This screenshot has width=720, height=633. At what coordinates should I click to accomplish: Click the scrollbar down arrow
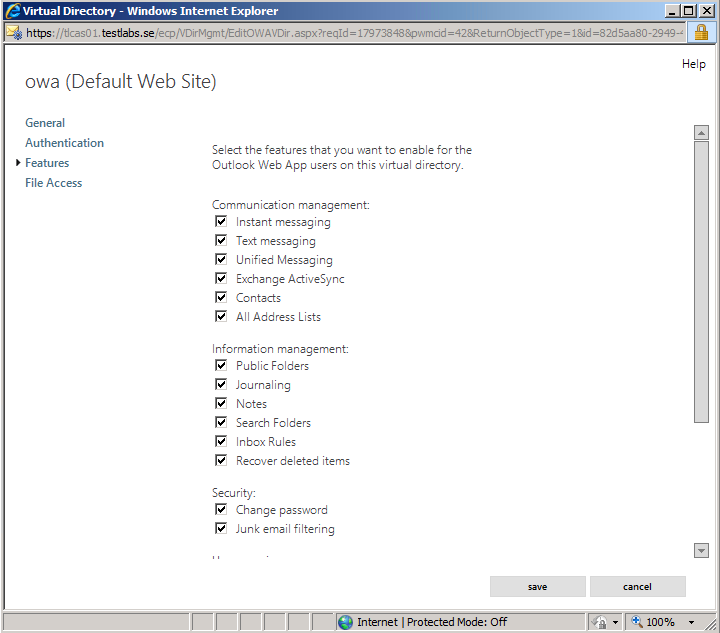coord(701,550)
